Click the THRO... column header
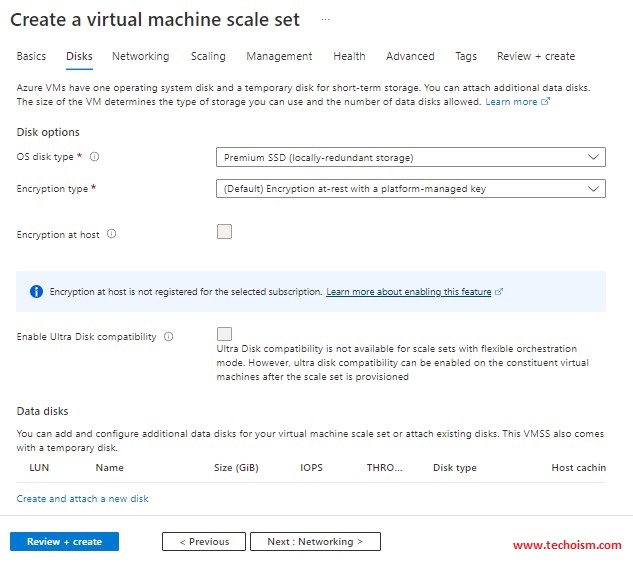The image size is (633, 565). click(x=384, y=467)
